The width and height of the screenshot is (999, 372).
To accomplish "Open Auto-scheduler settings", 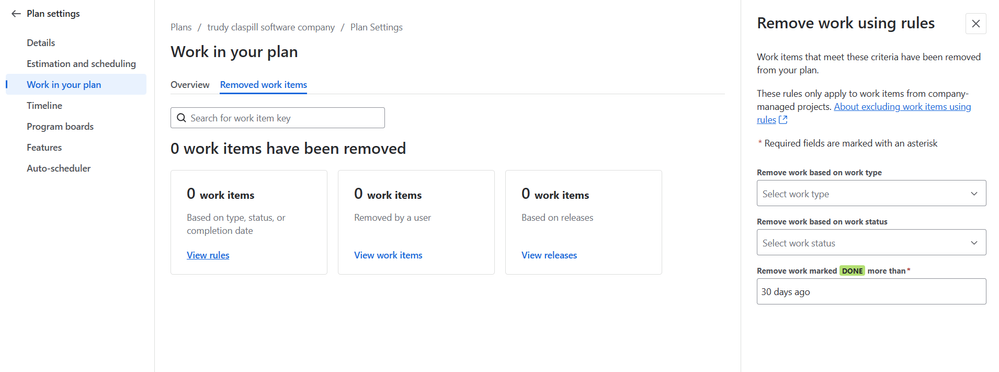I will (x=59, y=169).
